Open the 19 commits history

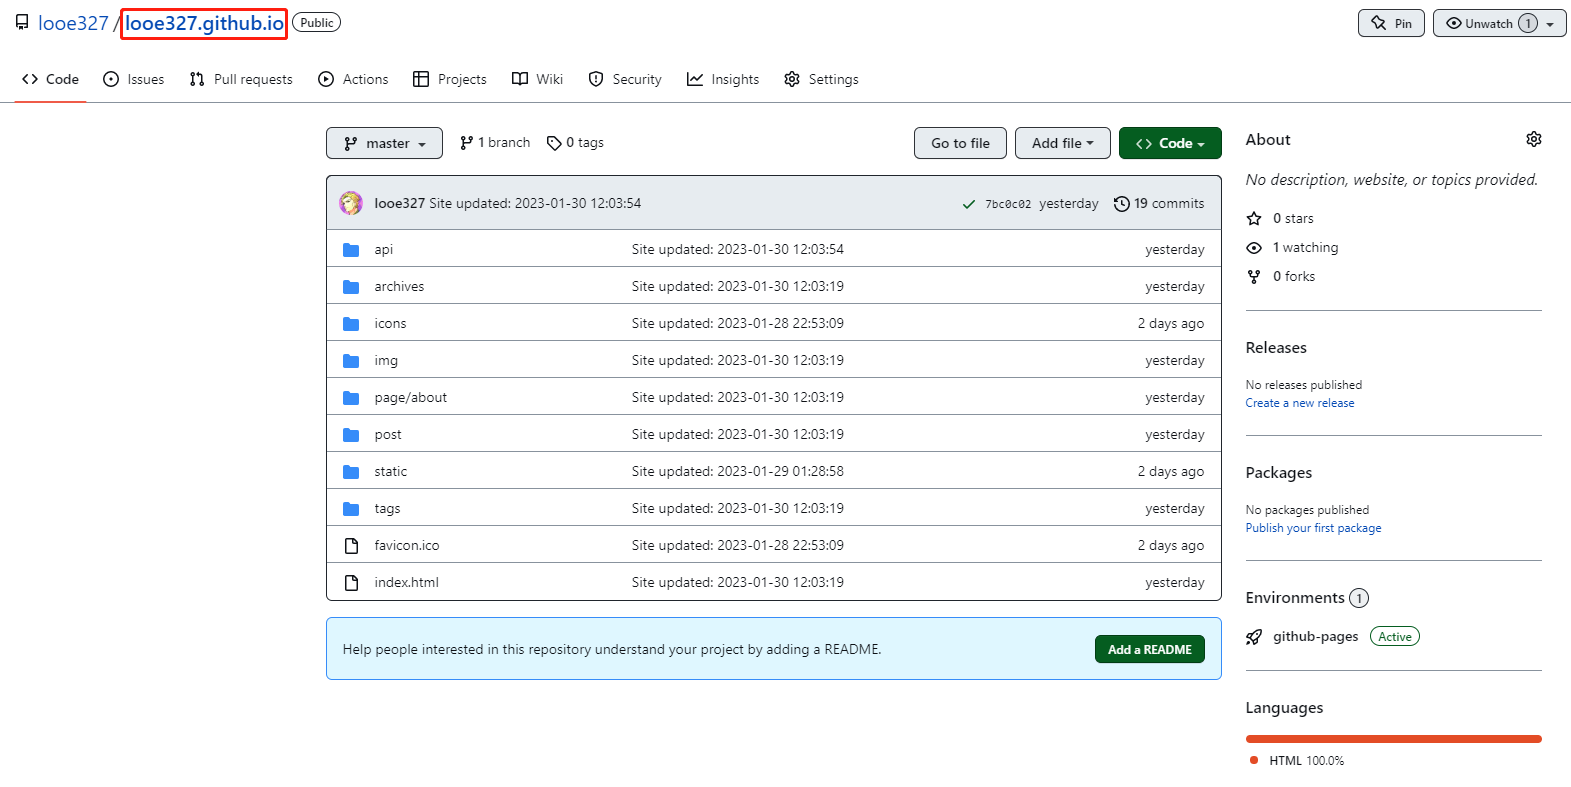coord(1159,203)
